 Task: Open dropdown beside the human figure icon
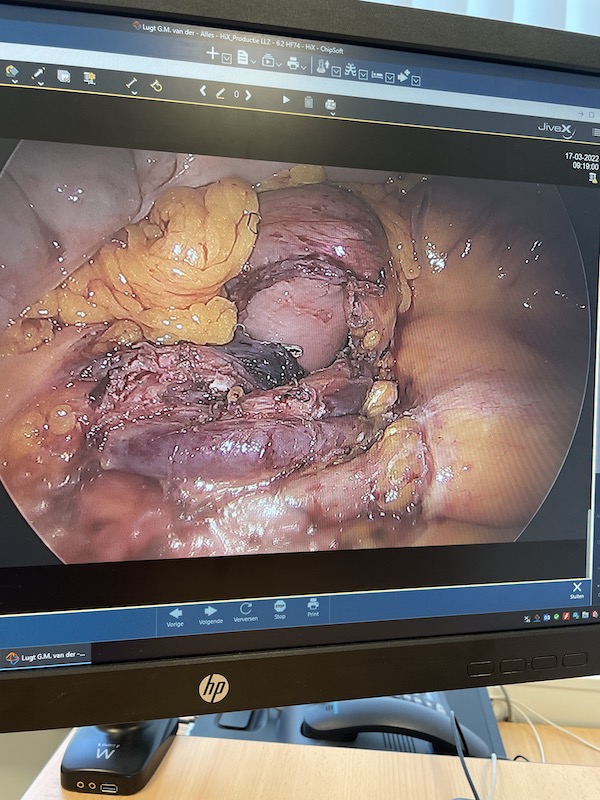[363, 75]
